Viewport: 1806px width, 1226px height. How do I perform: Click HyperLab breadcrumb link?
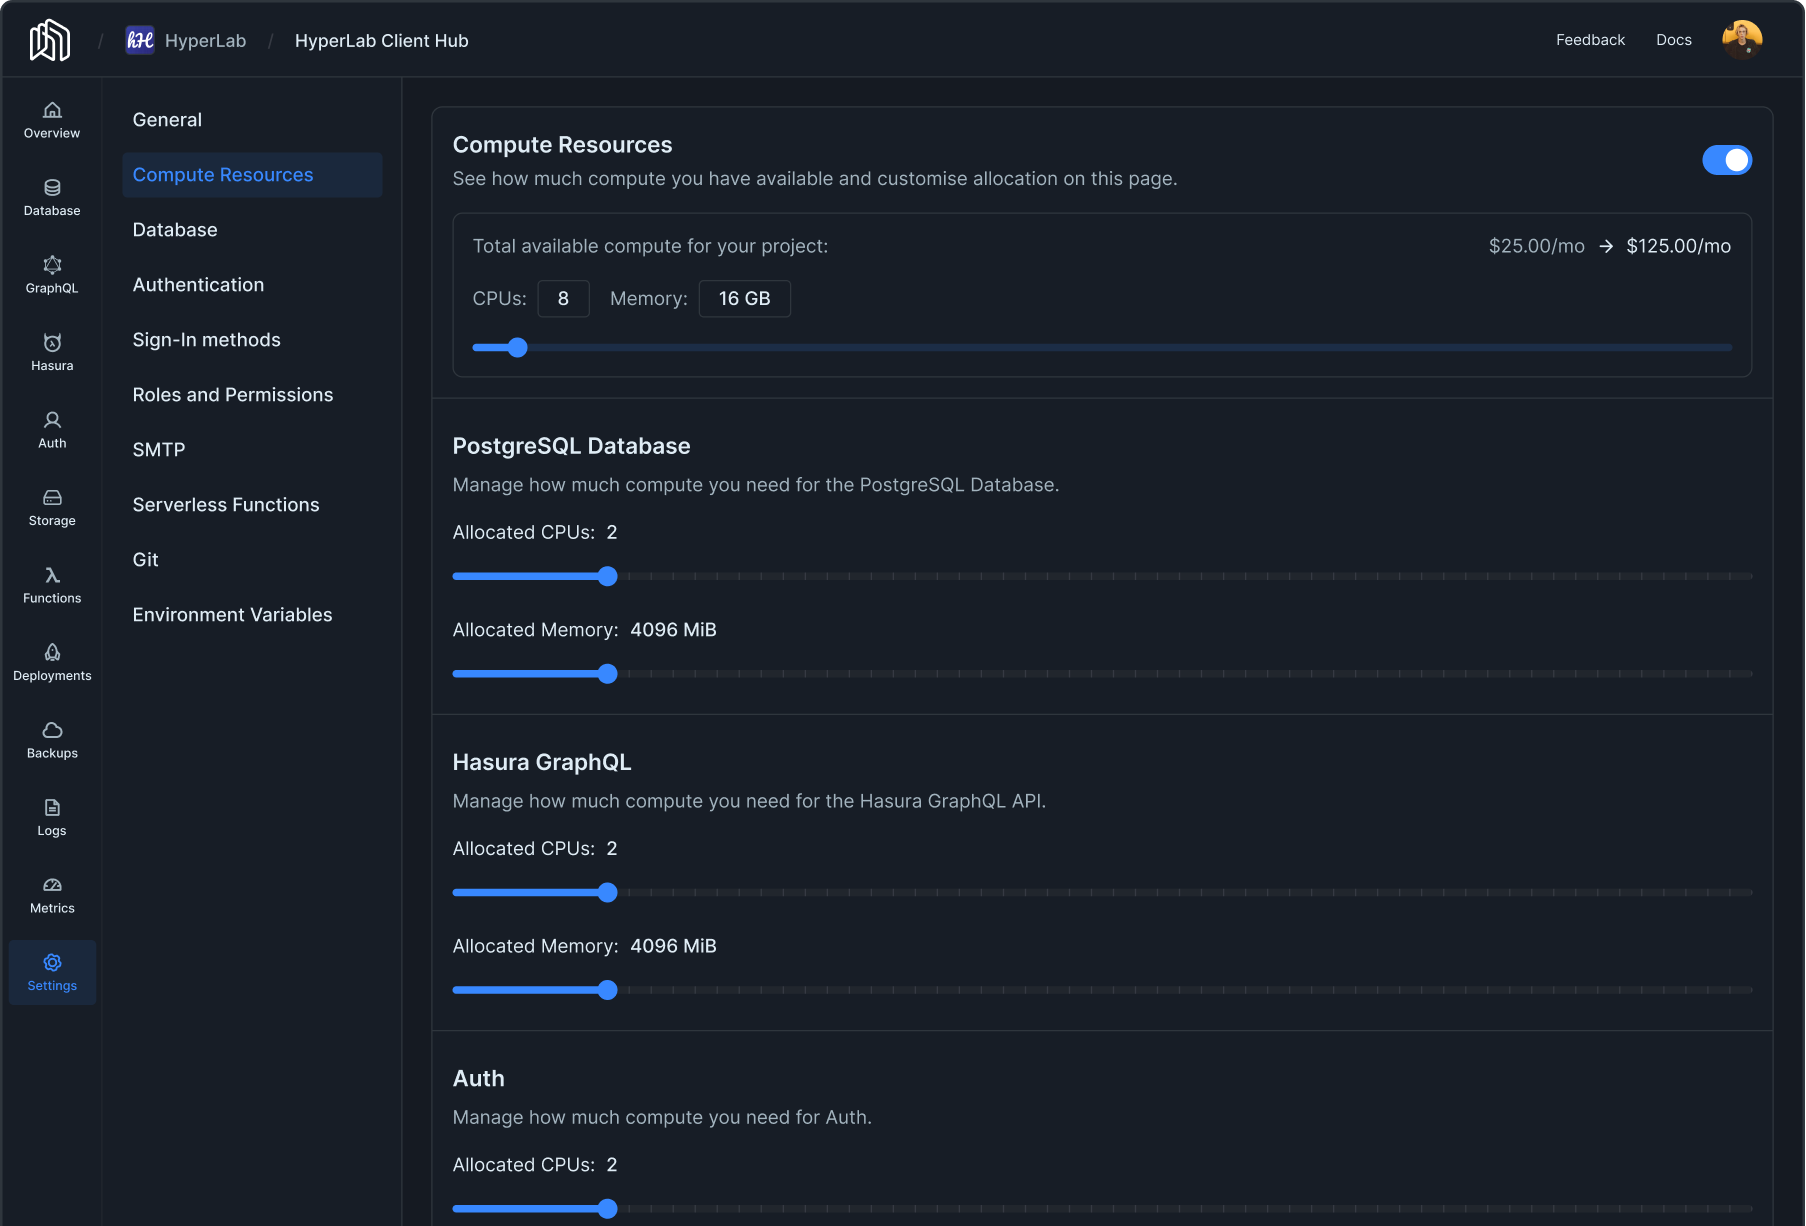[x=205, y=41]
